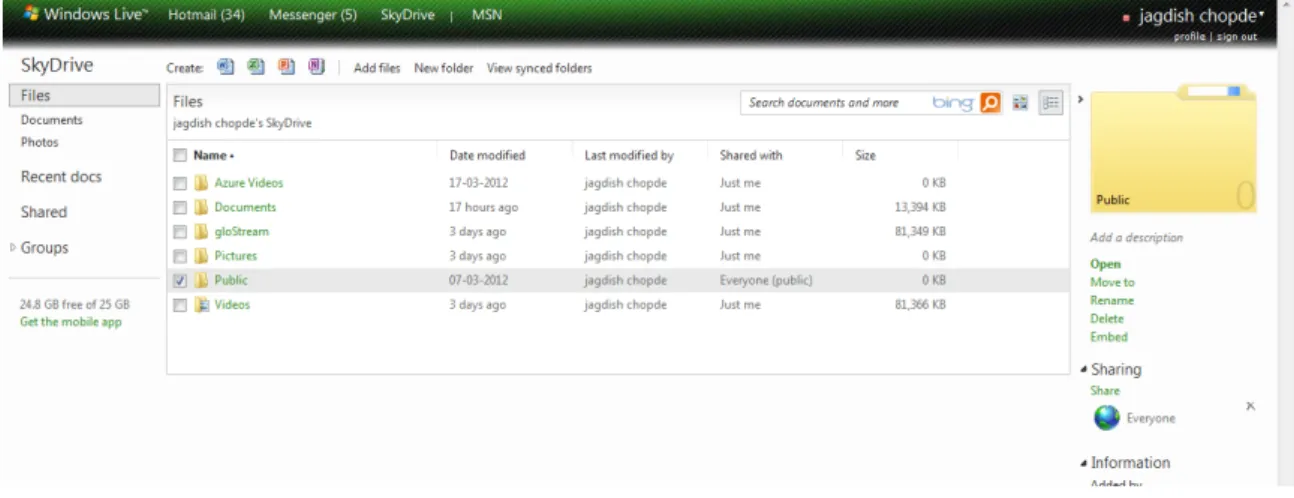This screenshot has width=1294, height=498.
Task: Click the Everyone globe icon under Sharing
Action: click(x=1106, y=418)
